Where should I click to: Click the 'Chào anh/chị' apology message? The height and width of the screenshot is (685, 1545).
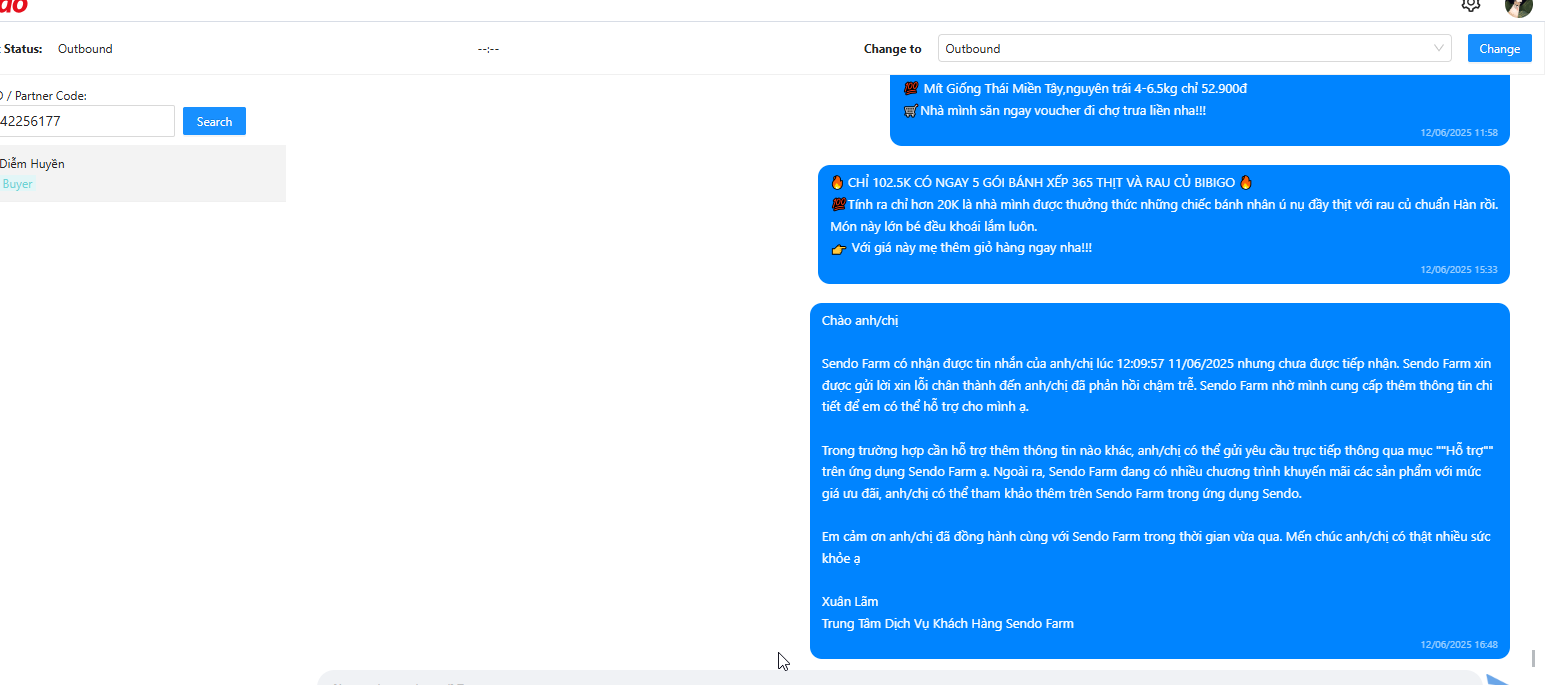(1159, 481)
